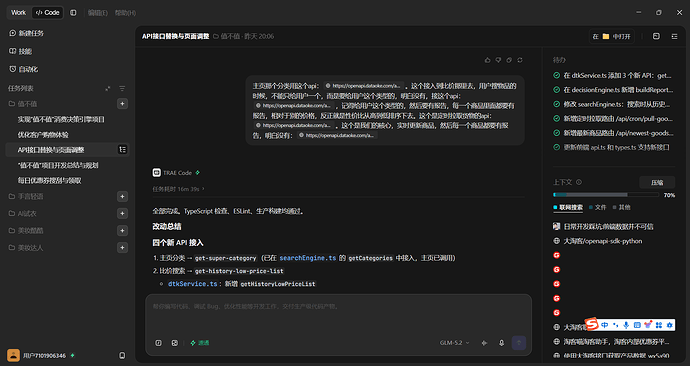Click the device icon beside user name
Screen dimensions: 690x366
pyautogui.click(x=122, y=355)
